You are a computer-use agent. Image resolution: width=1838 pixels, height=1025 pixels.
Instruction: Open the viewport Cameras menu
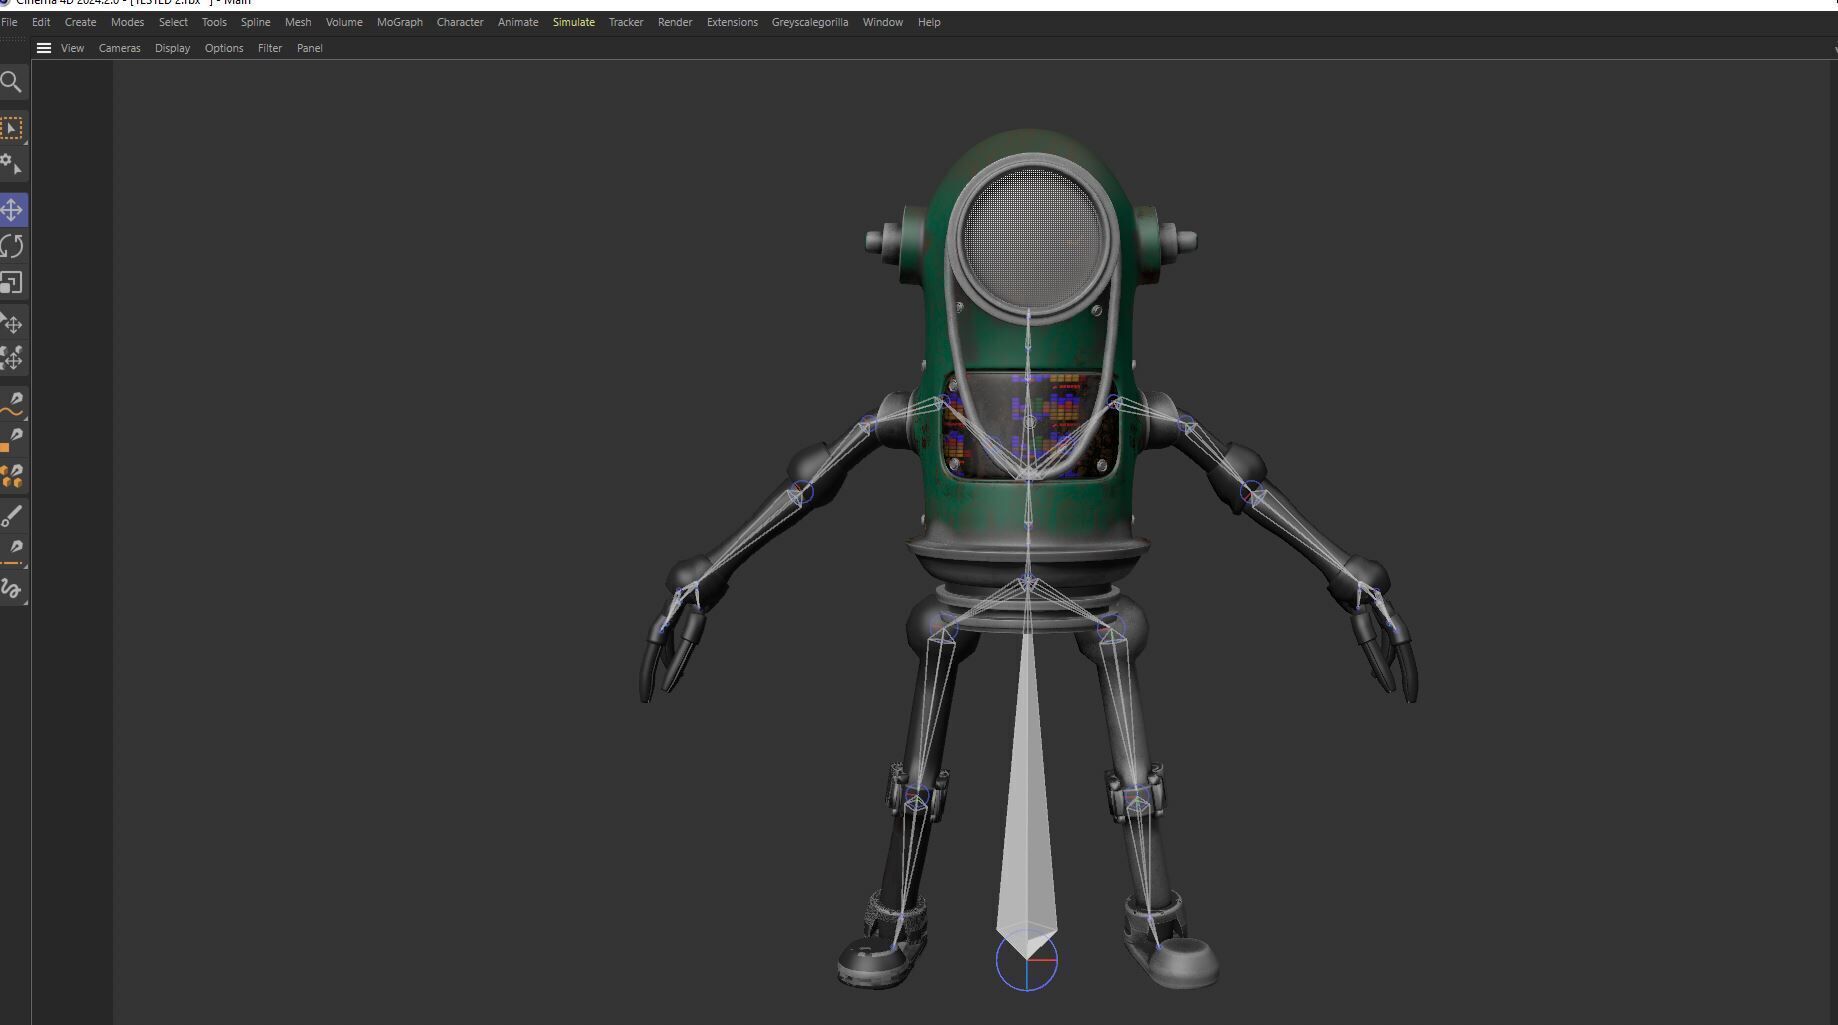[x=120, y=48]
